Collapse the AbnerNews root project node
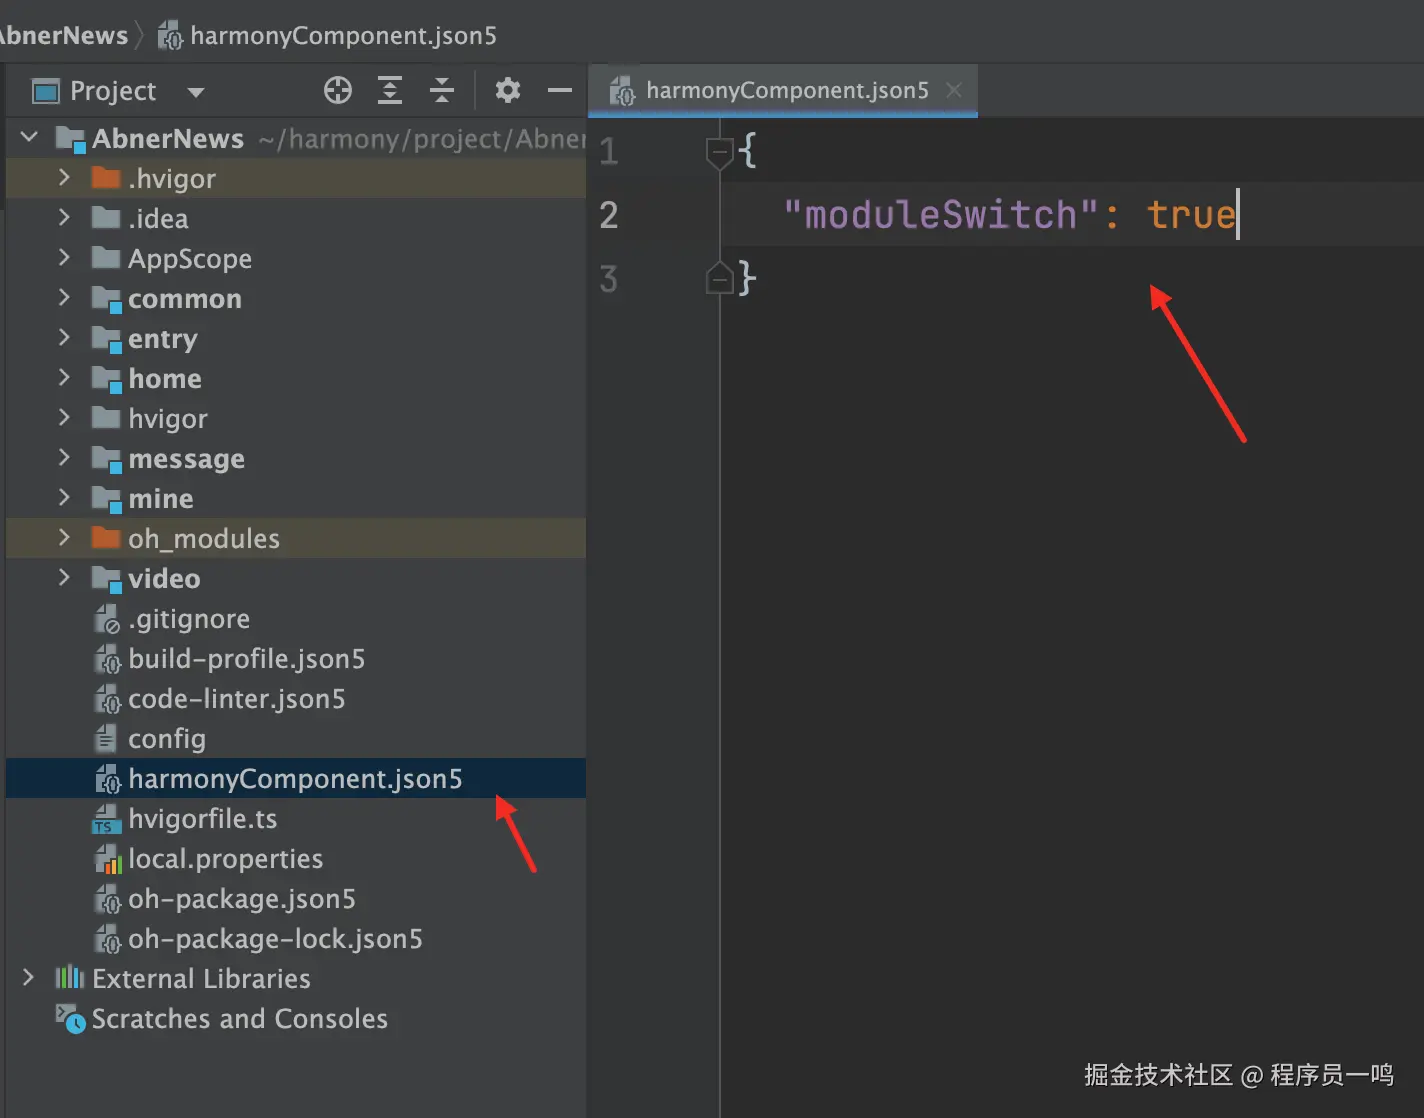 29,137
